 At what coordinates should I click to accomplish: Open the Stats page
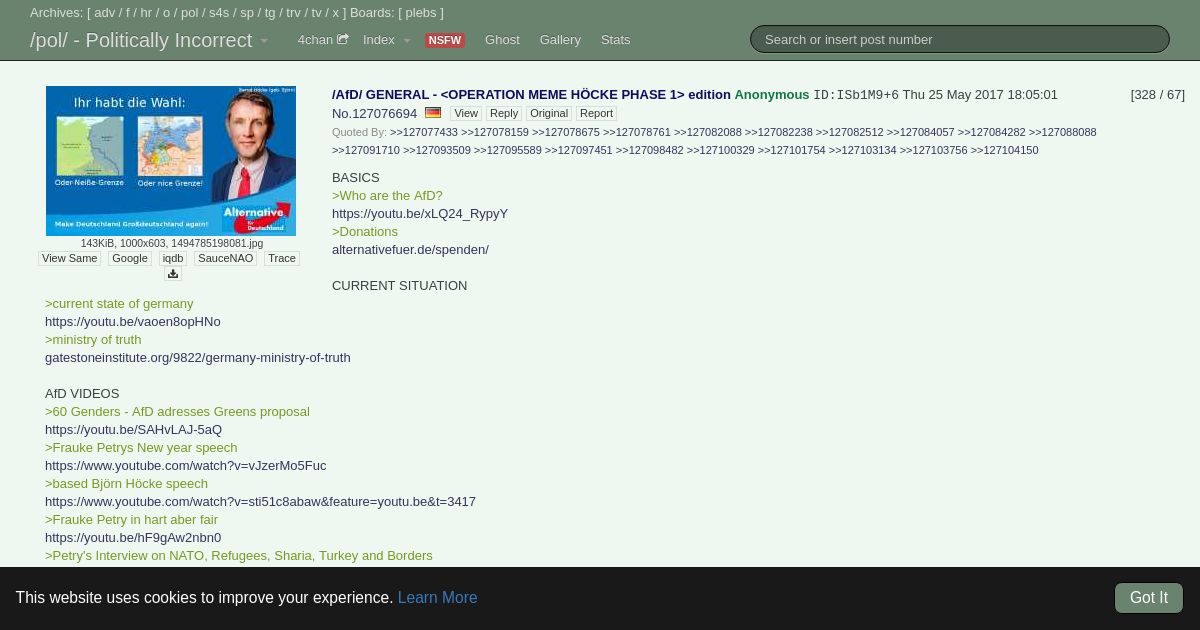616,40
